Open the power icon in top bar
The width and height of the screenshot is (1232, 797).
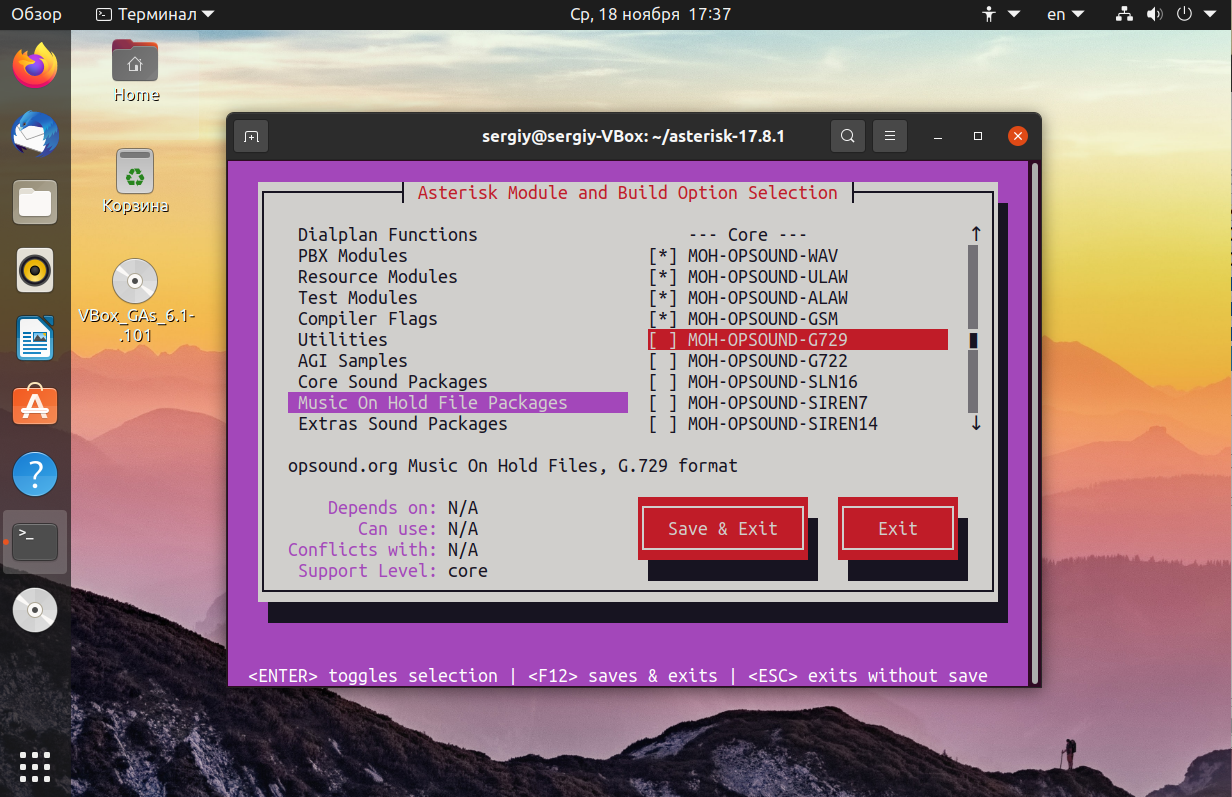[x=1185, y=14]
